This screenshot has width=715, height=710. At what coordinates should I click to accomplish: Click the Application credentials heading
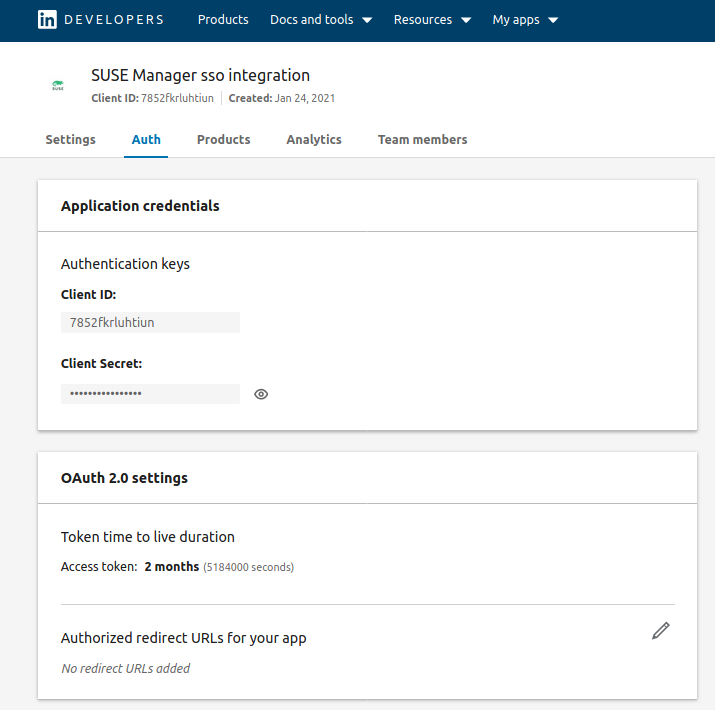coord(140,206)
